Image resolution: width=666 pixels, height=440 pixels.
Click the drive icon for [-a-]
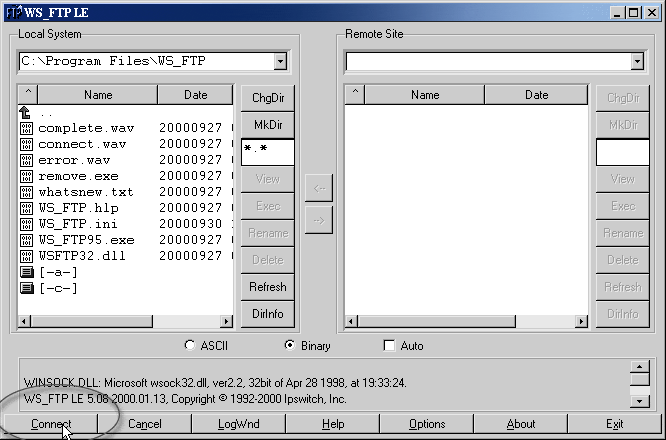point(27,272)
